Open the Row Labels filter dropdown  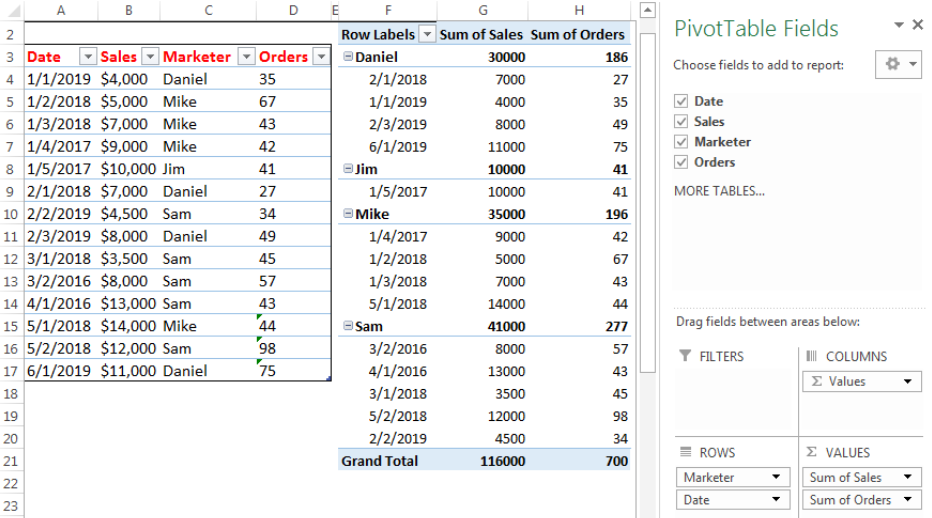click(x=427, y=34)
